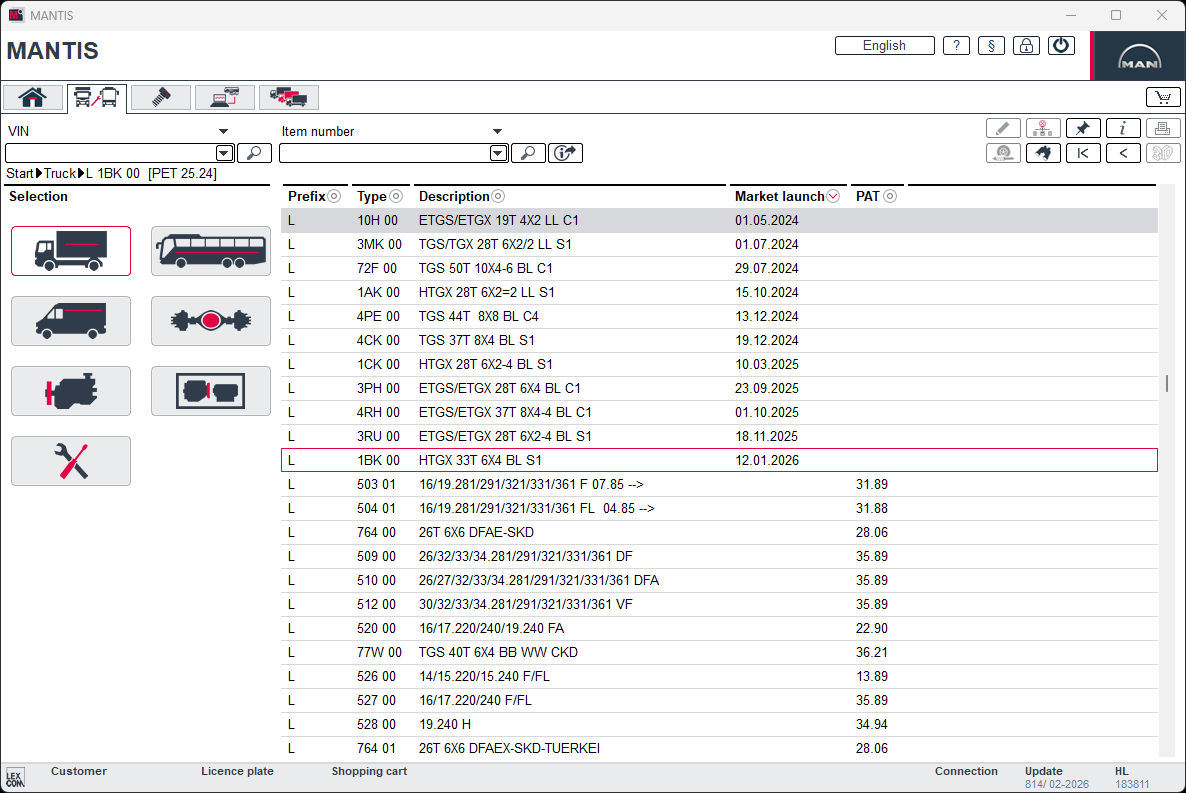Image resolution: width=1186 pixels, height=793 pixels.
Task: Toggle sort indicator on PAT column
Action: pyautogui.click(x=889, y=197)
